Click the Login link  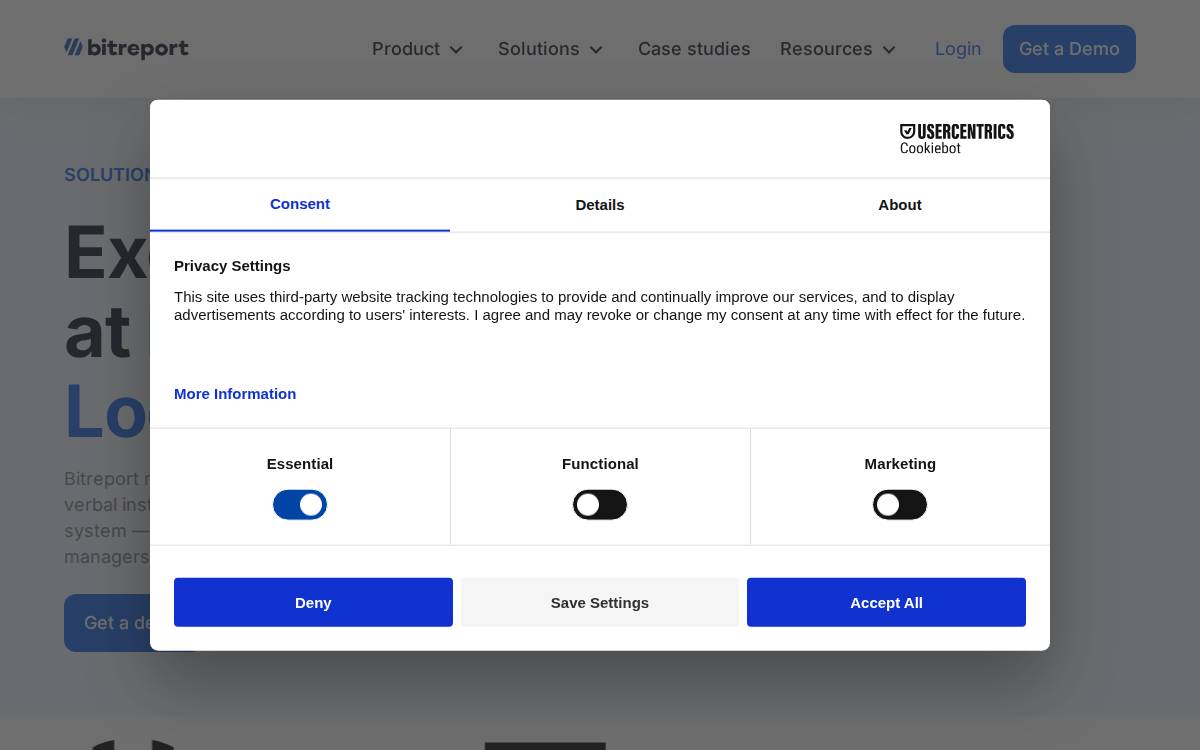[958, 49]
